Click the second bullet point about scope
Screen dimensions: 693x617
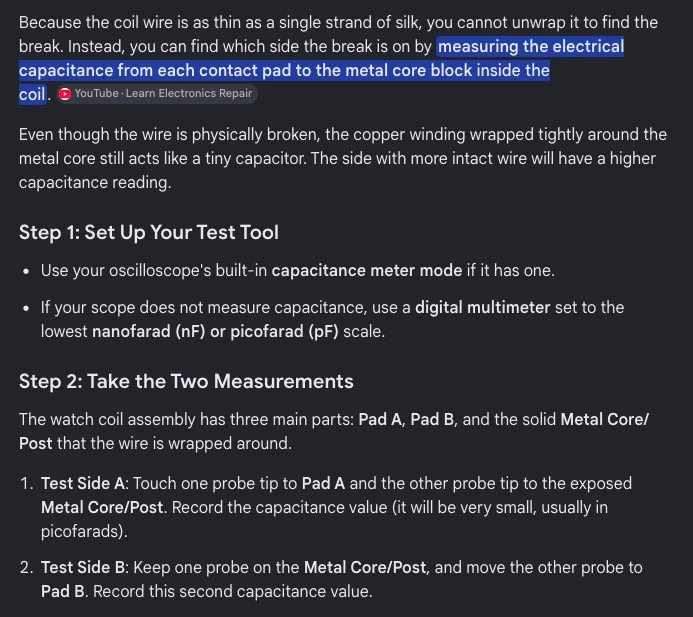[332, 319]
